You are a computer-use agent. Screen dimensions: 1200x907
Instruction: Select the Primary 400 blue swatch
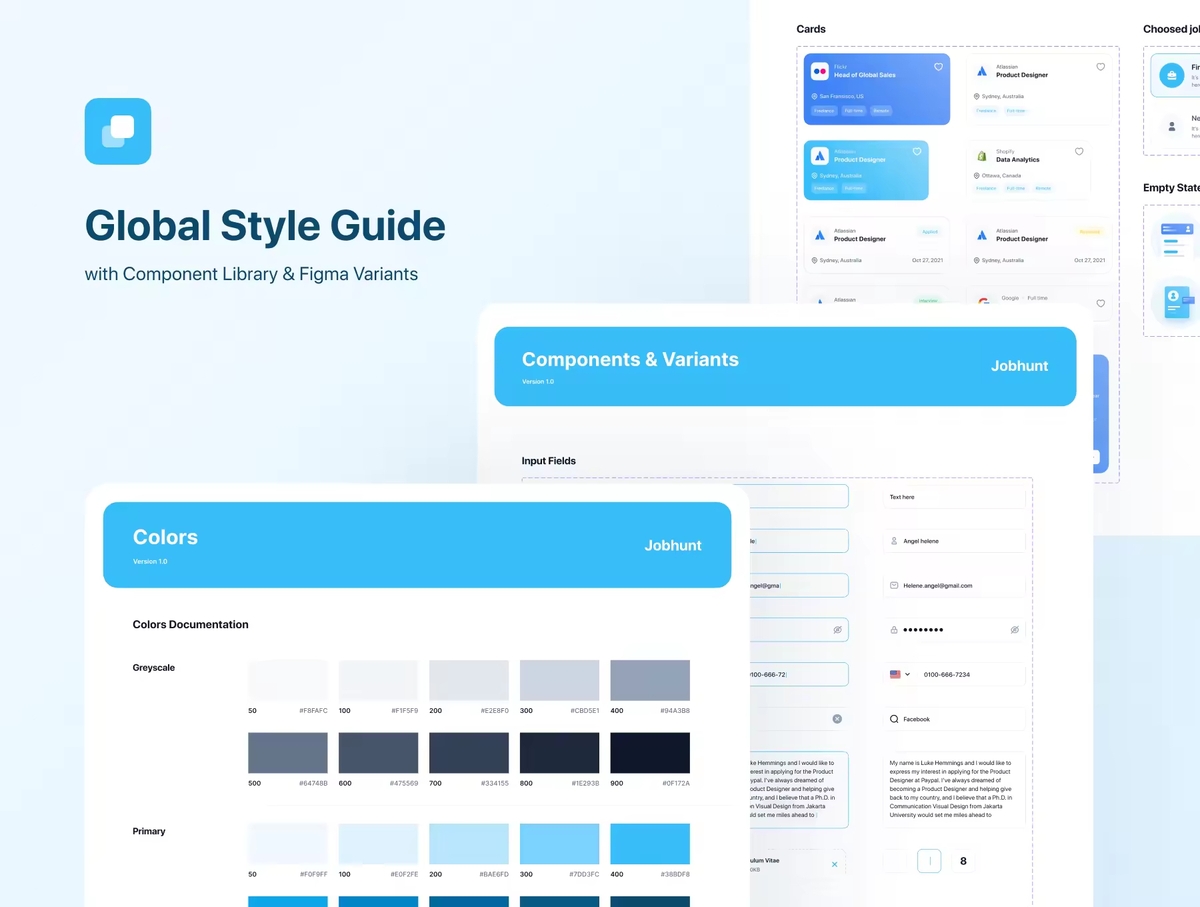tap(649, 844)
